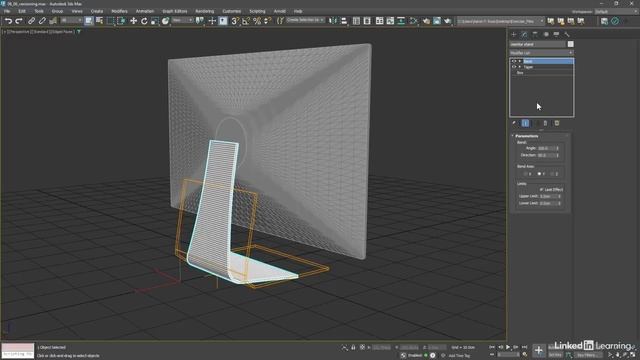
Task: Toggle Show End Result button
Action: (525, 123)
